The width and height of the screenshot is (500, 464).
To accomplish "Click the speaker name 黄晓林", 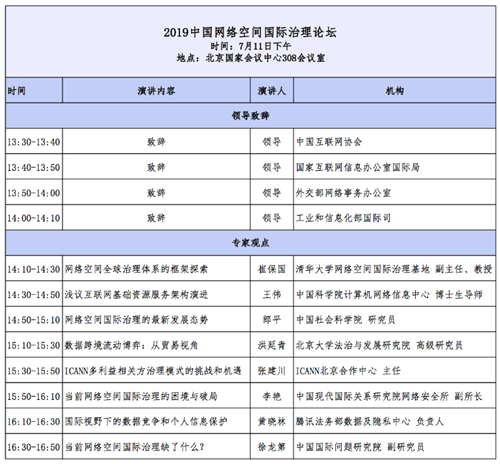I will (272, 422).
